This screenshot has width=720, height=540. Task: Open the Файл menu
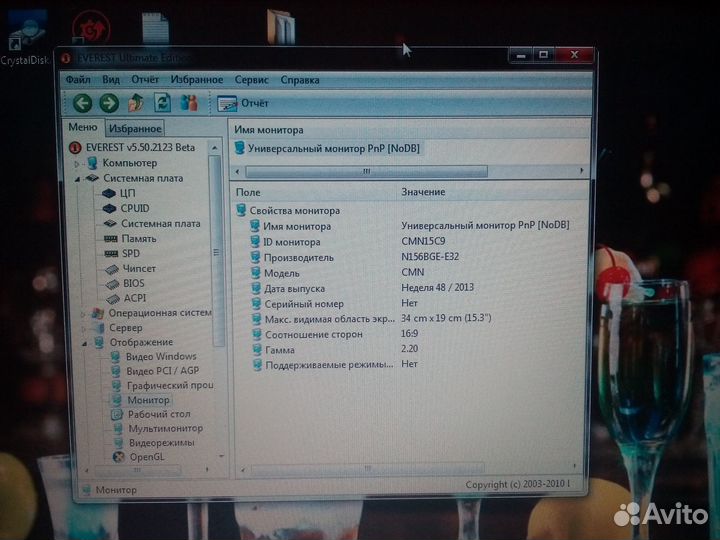pyautogui.click(x=78, y=80)
